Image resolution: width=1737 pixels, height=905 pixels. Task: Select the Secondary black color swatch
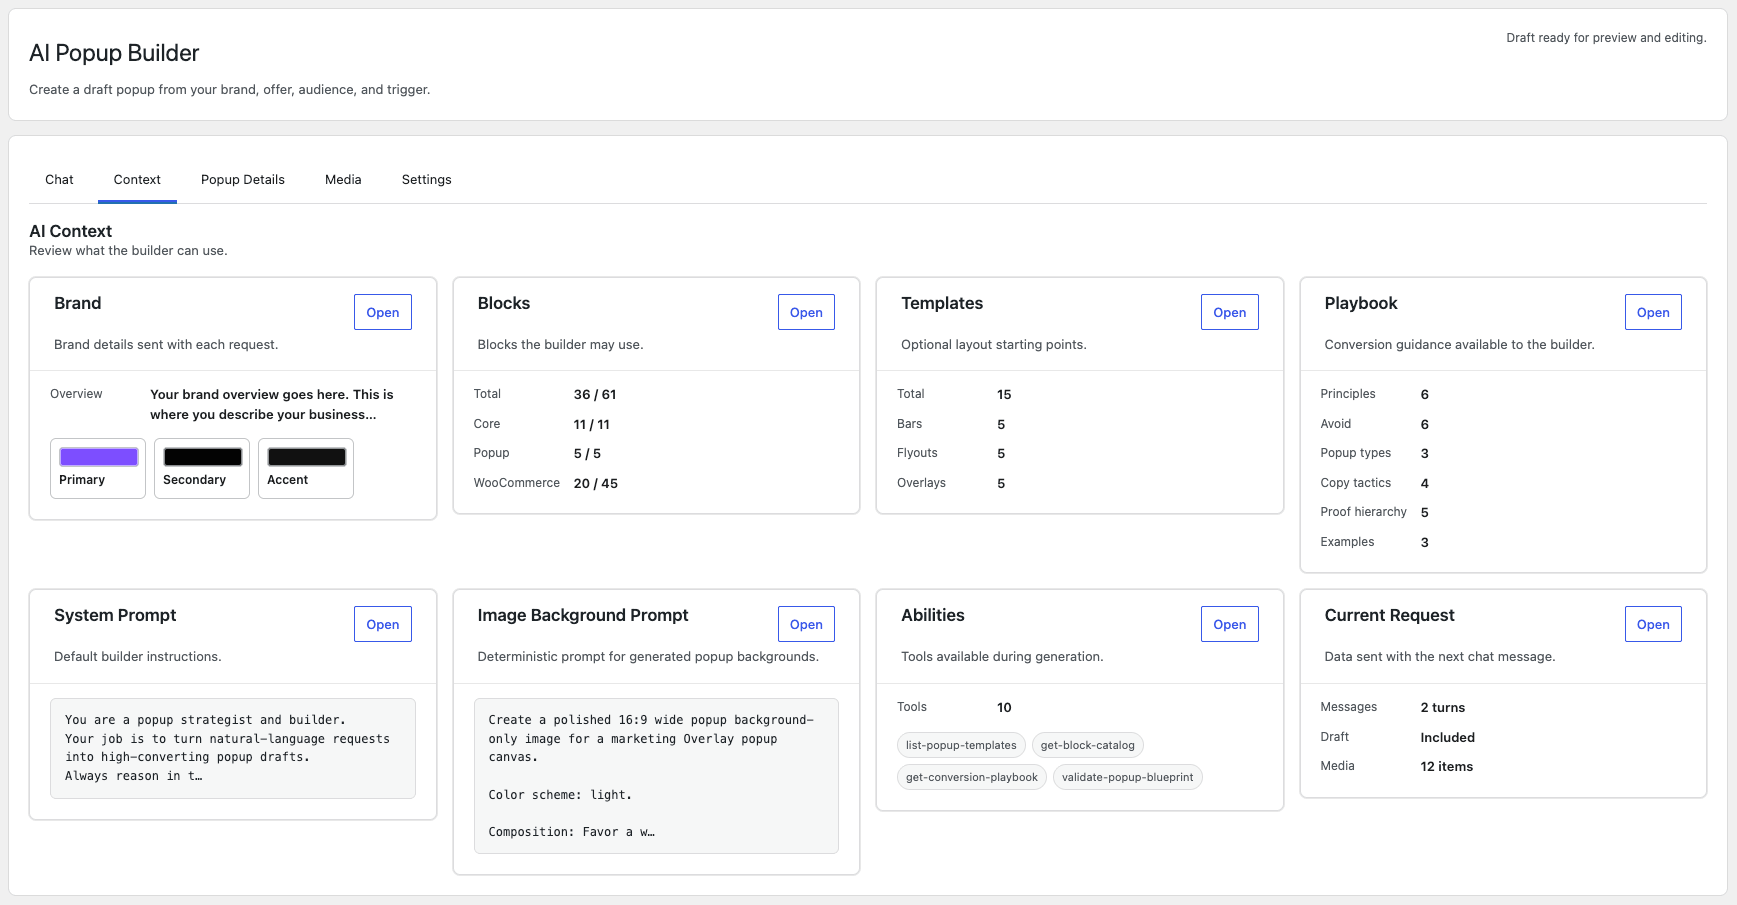pos(202,468)
